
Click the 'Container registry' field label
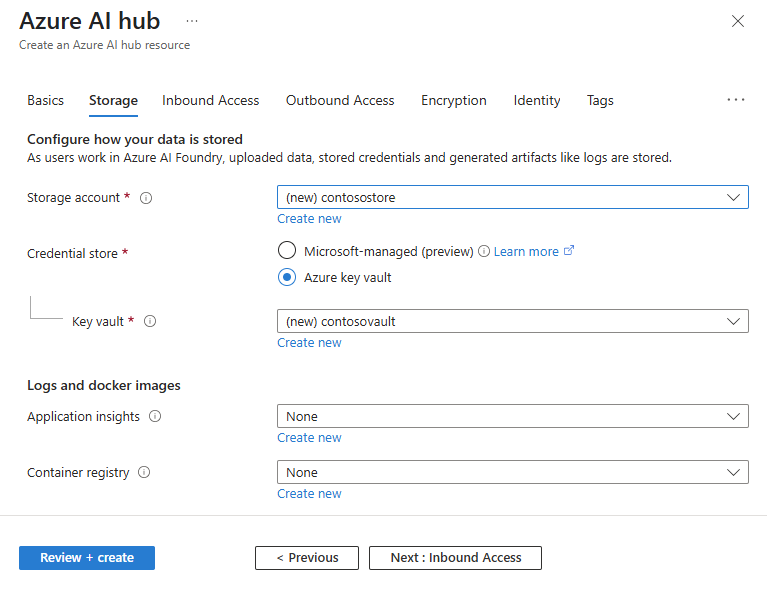(x=78, y=473)
